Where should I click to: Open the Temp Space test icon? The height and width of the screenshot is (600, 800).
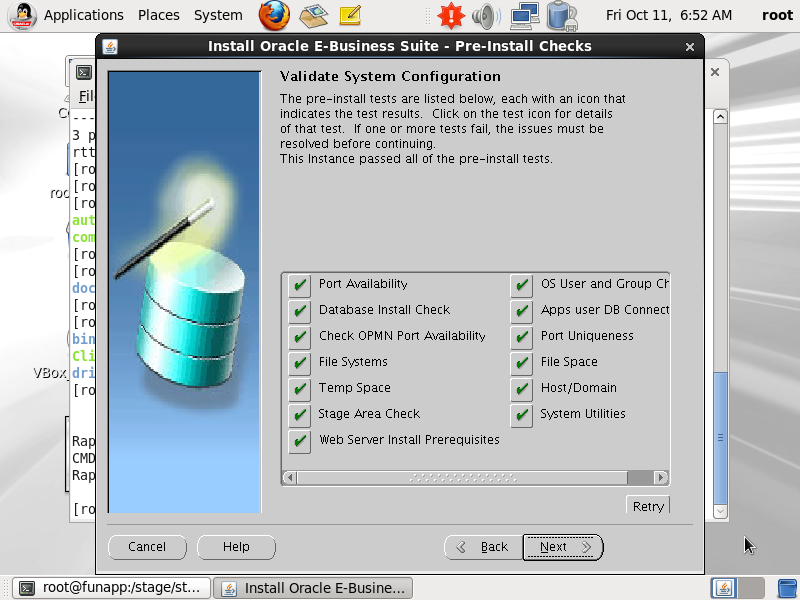(x=299, y=389)
